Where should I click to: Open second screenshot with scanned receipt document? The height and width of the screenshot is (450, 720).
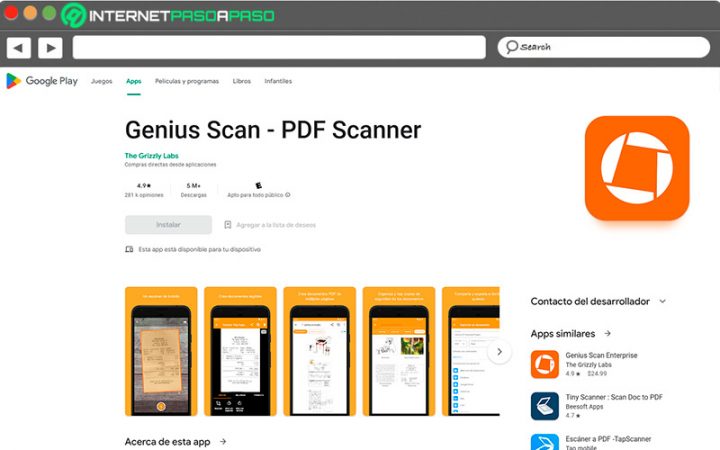click(240, 351)
